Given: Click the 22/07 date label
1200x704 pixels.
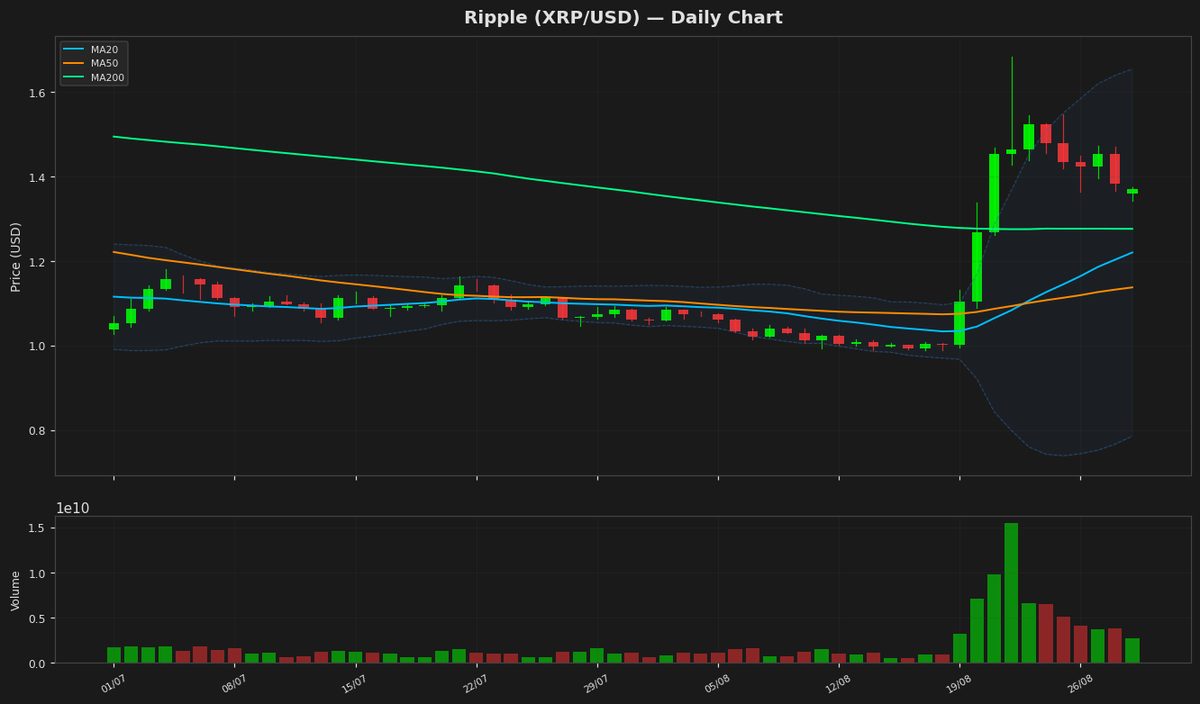Looking at the screenshot, I should 476,684.
